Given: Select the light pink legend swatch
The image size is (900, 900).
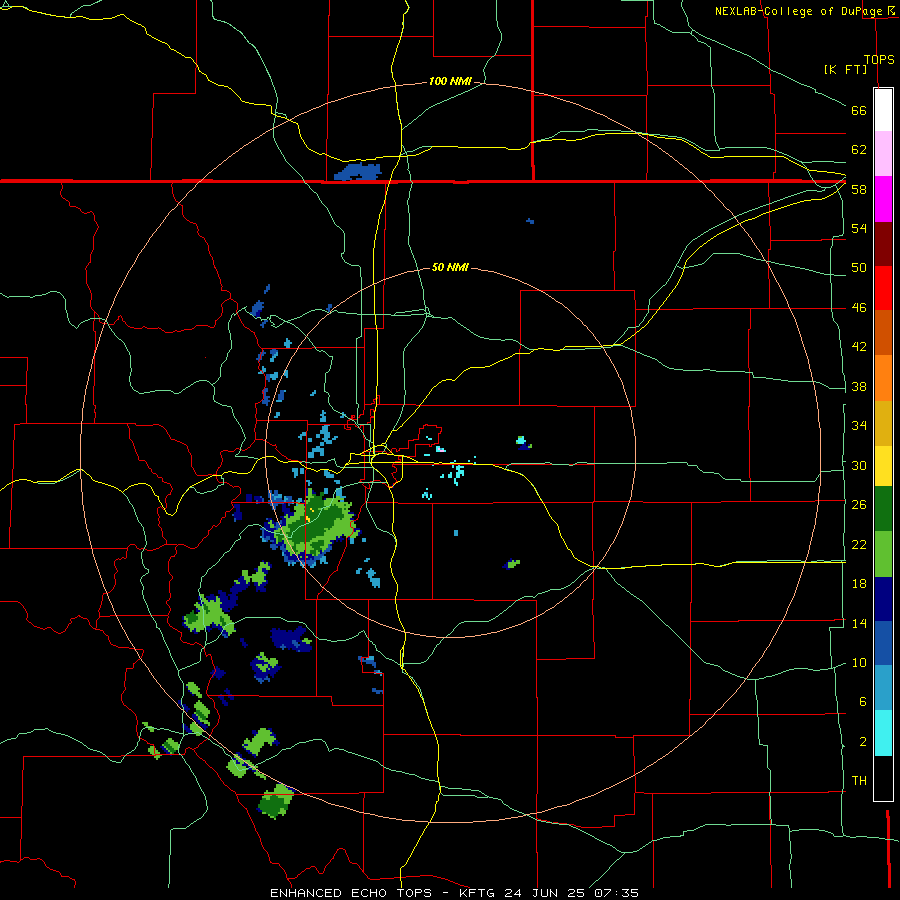Looking at the screenshot, I should click(883, 154).
